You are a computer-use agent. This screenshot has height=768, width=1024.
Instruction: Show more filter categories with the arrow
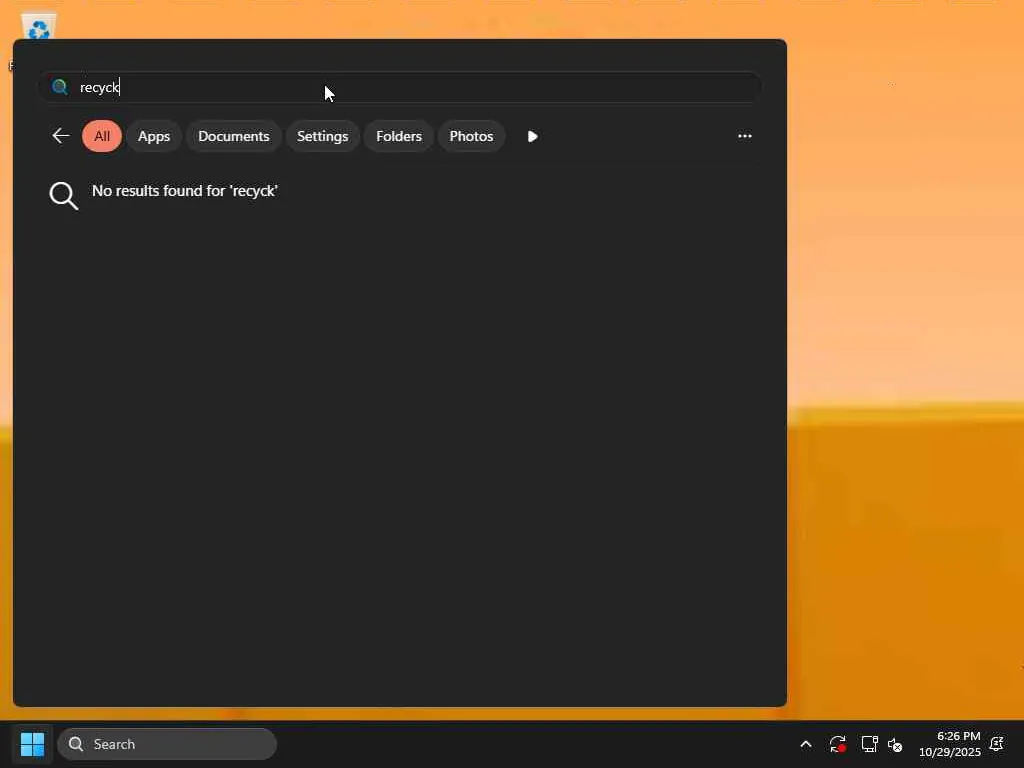click(532, 136)
